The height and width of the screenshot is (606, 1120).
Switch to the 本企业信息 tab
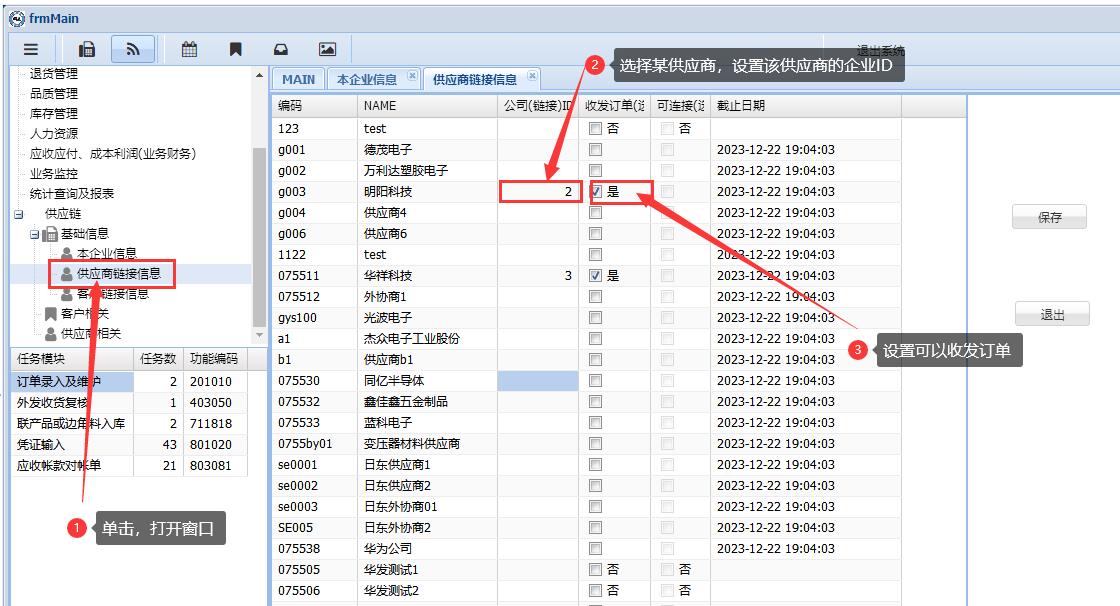(x=367, y=79)
